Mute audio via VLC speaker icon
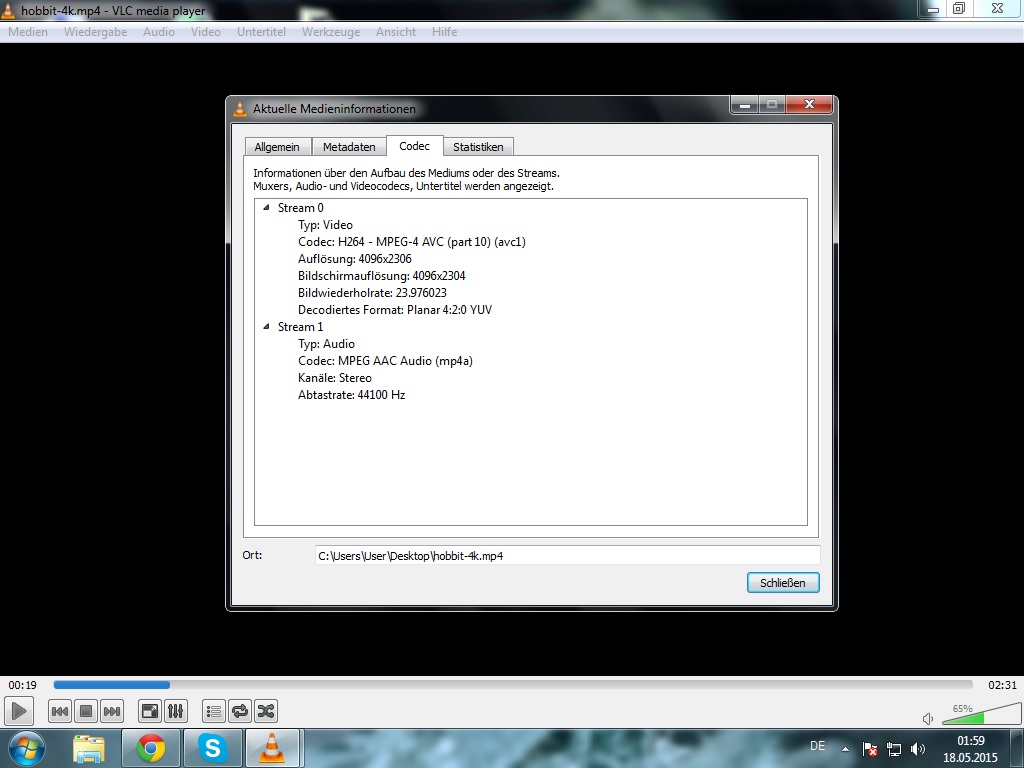The image size is (1024, 768). pyautogui.click(x=928, y=718)
